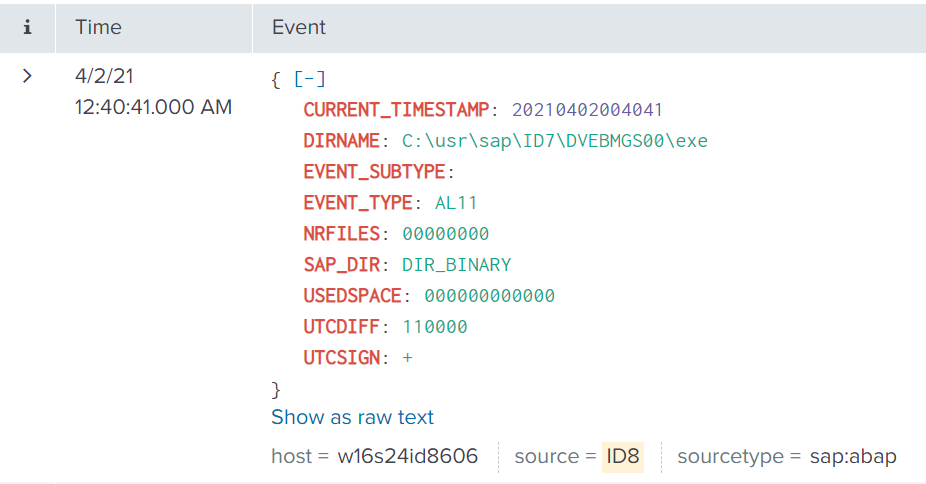The image size is (926, 484).
Task: Expand the event row details chevron
Action: click(x=27, y=76)
